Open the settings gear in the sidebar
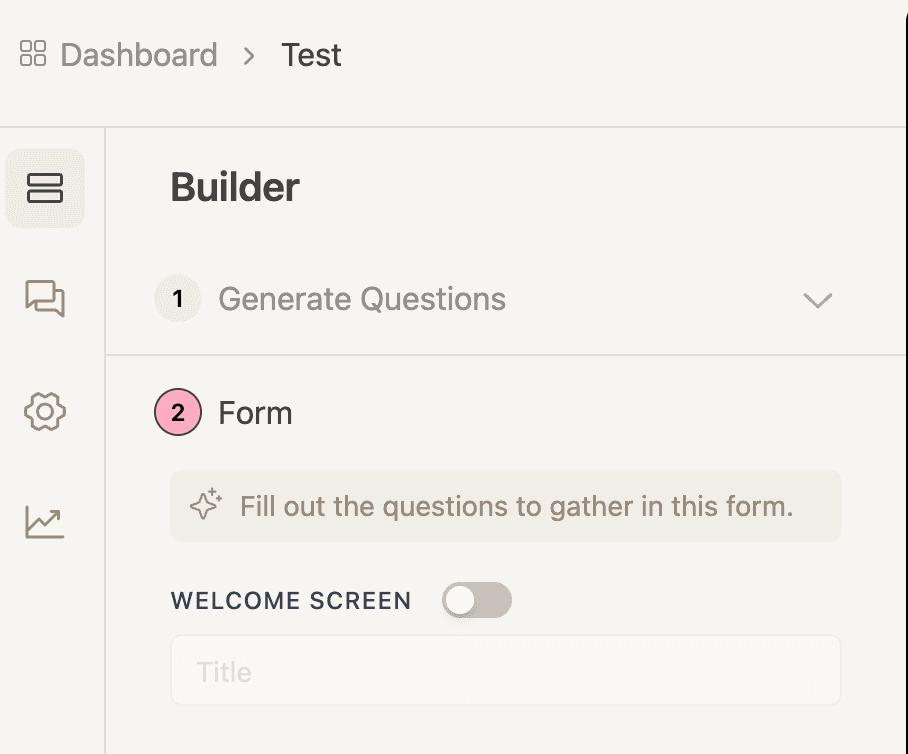This screenshot has height=754, width=908. click(45, 411)
